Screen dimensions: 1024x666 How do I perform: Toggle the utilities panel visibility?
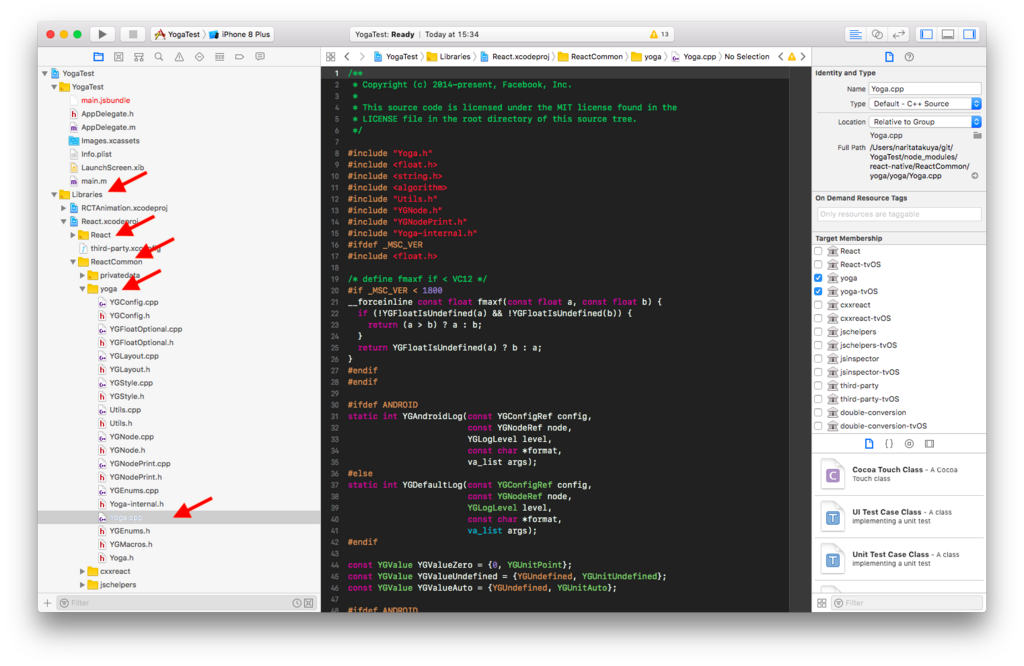(x=969, y=34)
